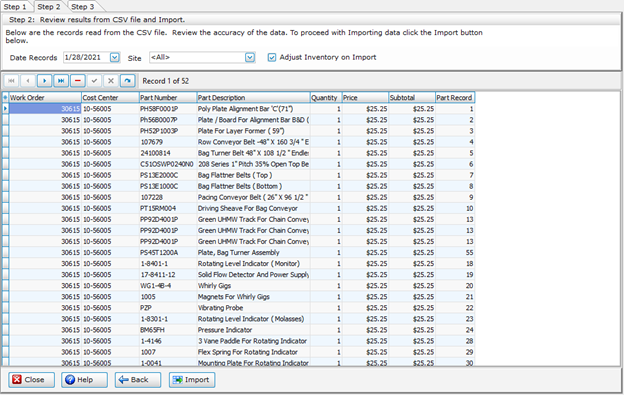This screenshot has height=395, width=624.
Task: Go Back to previous step
Action: pyautogui.click(x=138, y=380)
